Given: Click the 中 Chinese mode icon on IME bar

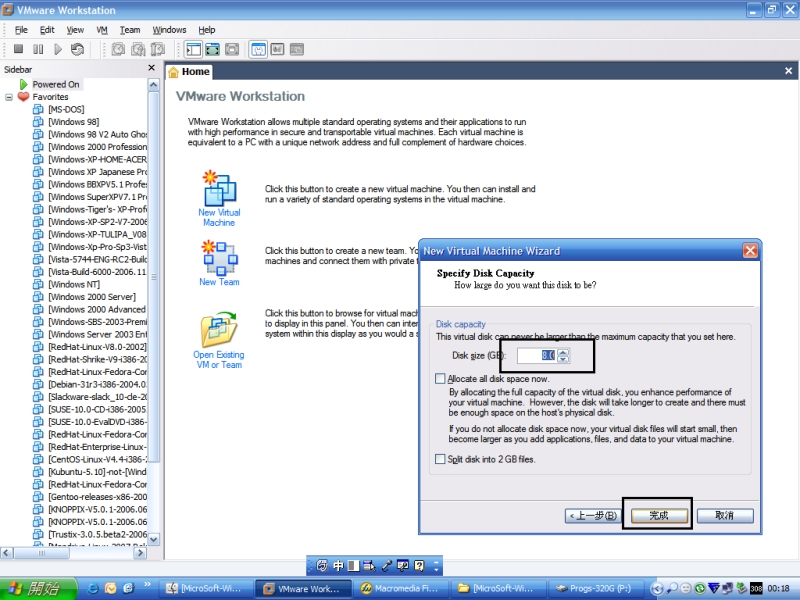Looking at the screenshot, I should tap(338, 565).
